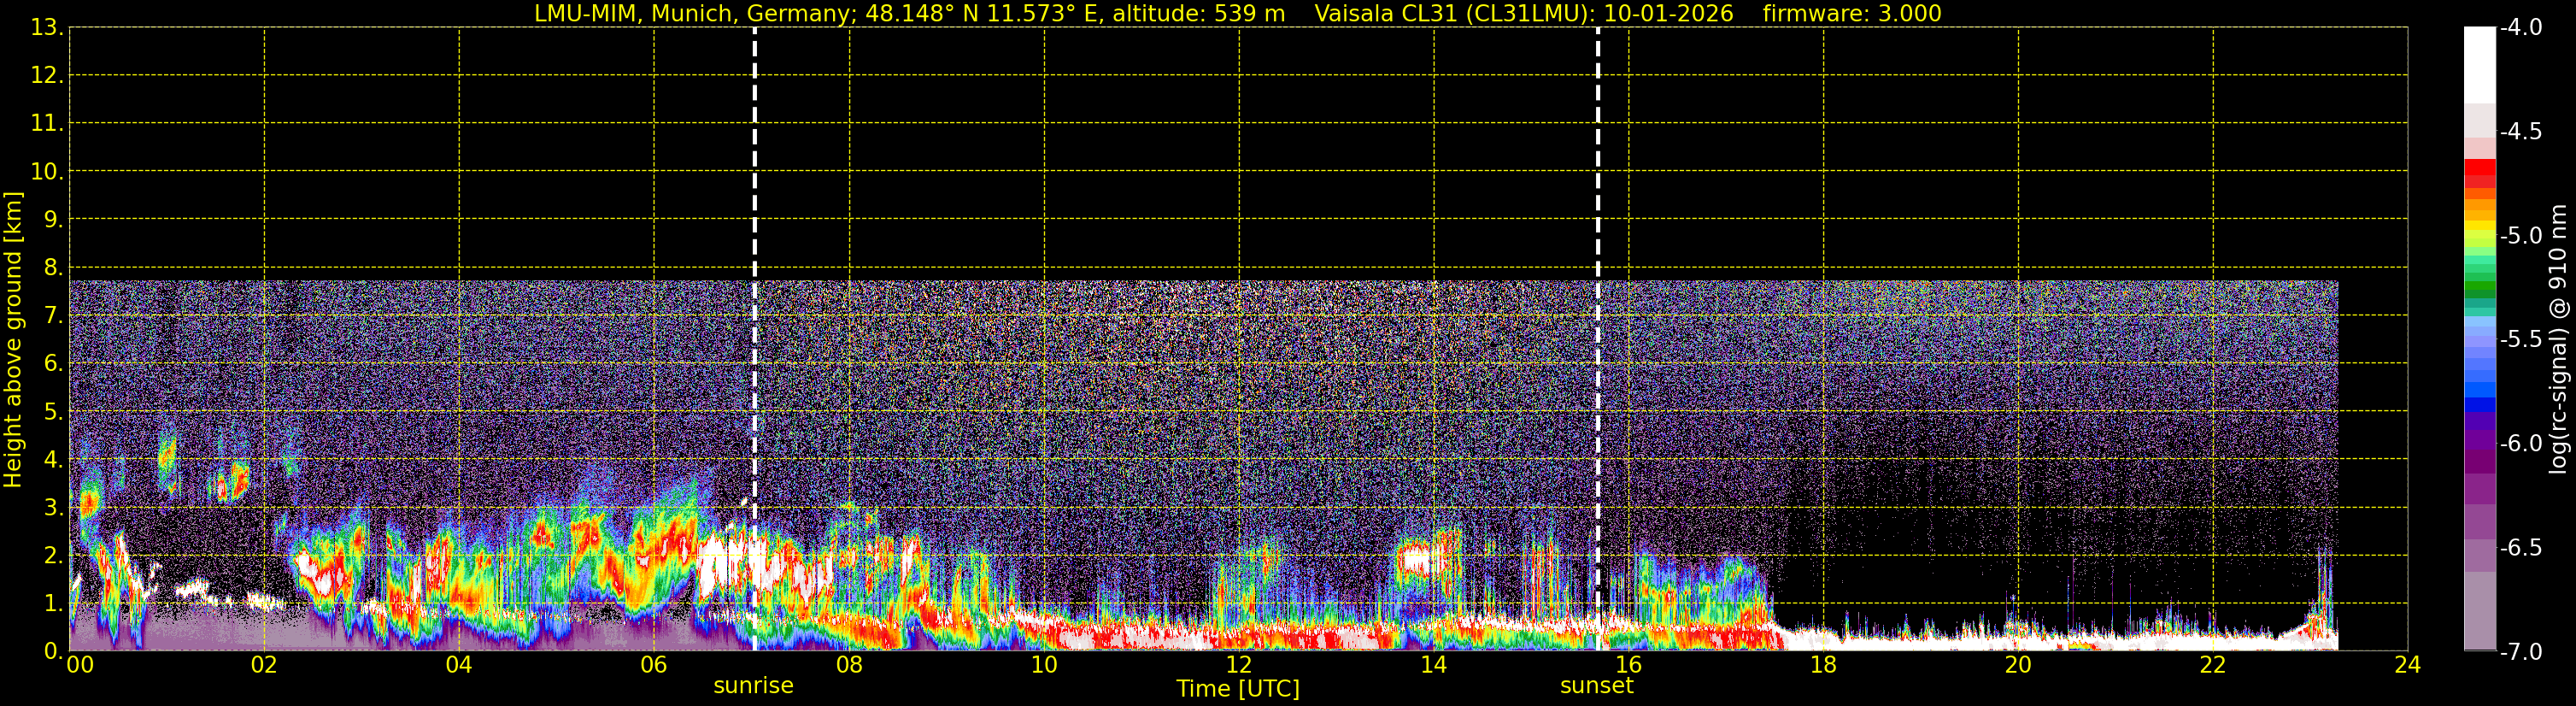Click the "firmware: 3.000" text in title
Viewport: 2576px width, 706px height.
click(1852, 14)
